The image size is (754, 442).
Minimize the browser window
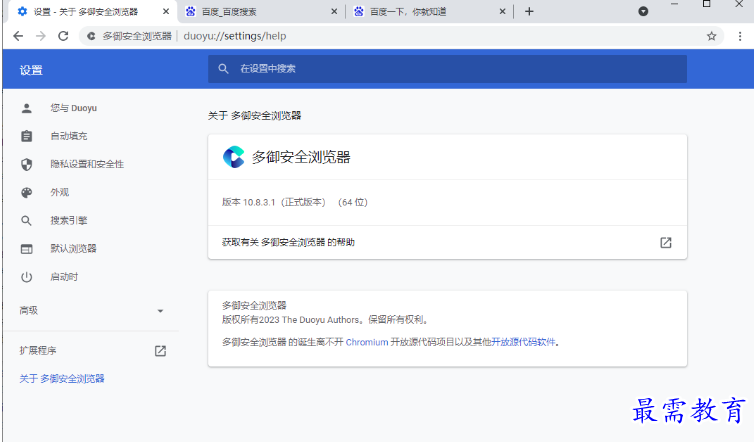pos(674,4)
